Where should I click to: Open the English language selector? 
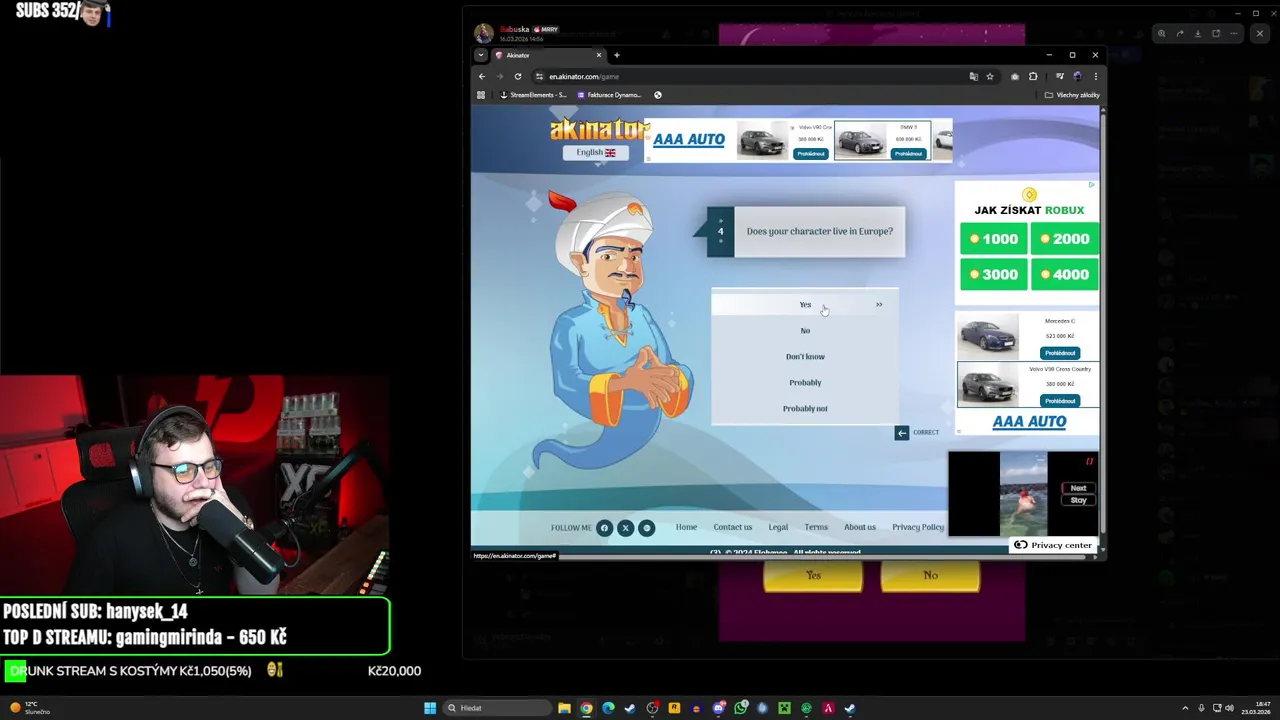[x=596, y=152]
